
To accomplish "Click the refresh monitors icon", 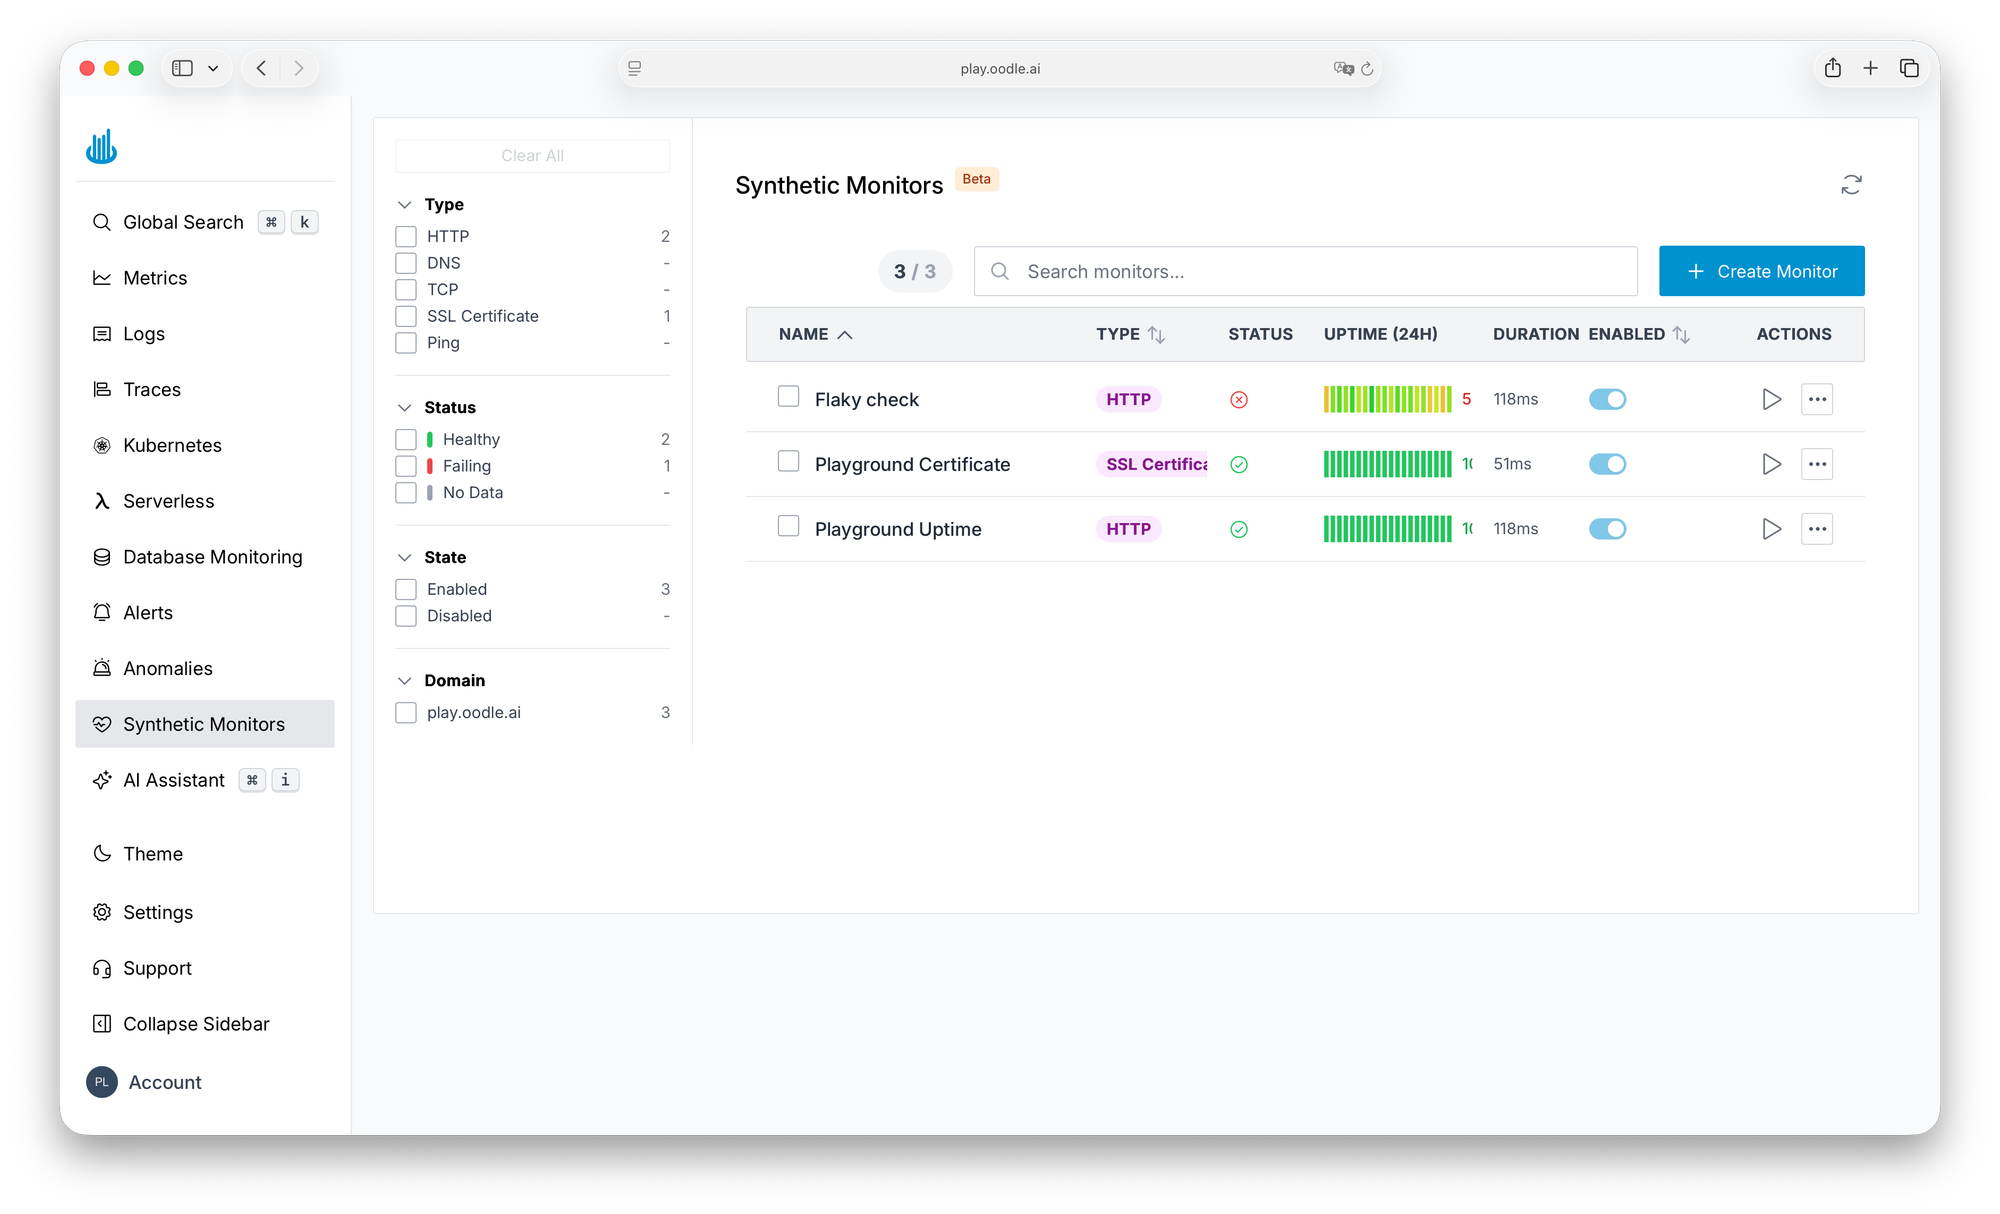I will pyautogui.click(x=1851, y=185).
